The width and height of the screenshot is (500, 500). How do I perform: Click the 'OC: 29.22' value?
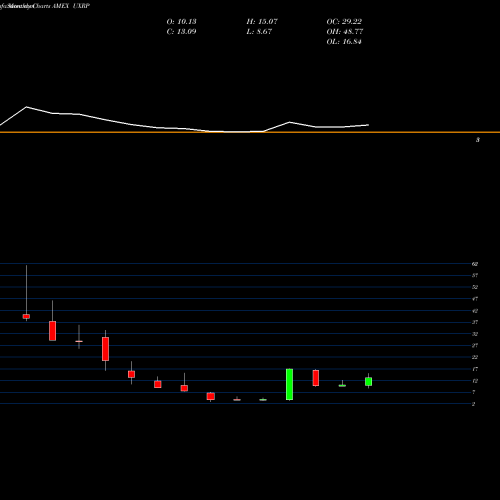[344, 22]
